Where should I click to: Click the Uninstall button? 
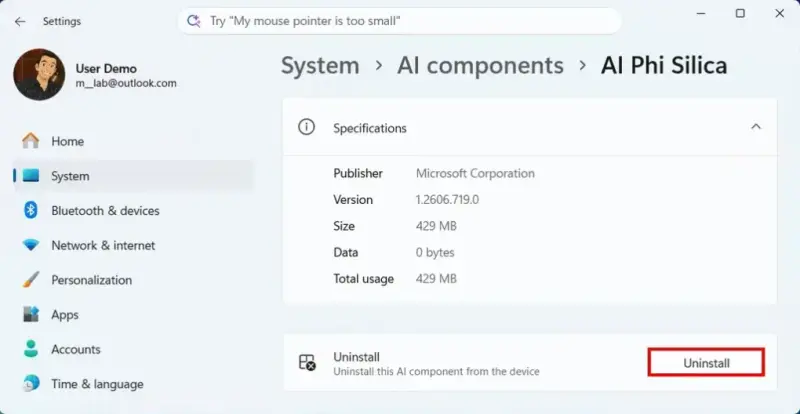click(706, 362)
